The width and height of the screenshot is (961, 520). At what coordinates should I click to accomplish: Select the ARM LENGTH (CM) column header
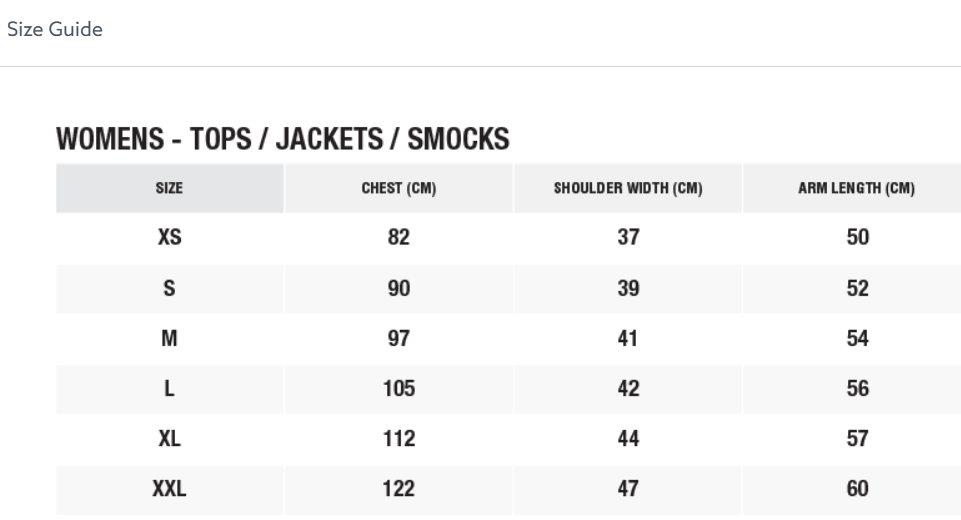coord(856,188)
